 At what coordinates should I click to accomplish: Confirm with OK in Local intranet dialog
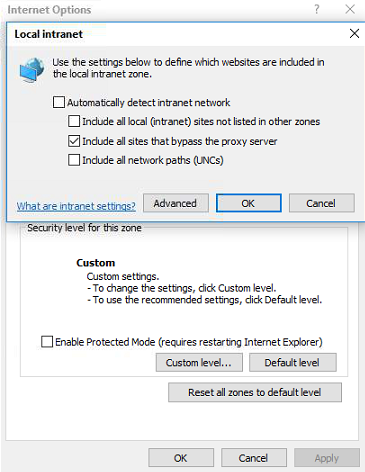[249, 203]
